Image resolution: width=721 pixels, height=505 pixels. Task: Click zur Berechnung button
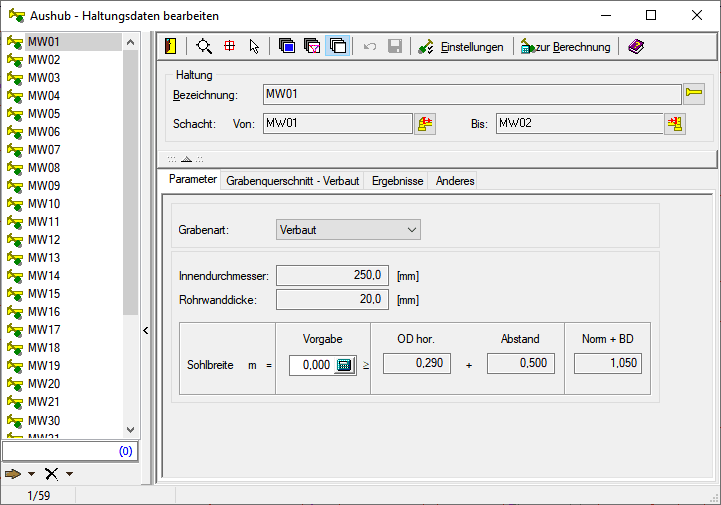point(565,46)
